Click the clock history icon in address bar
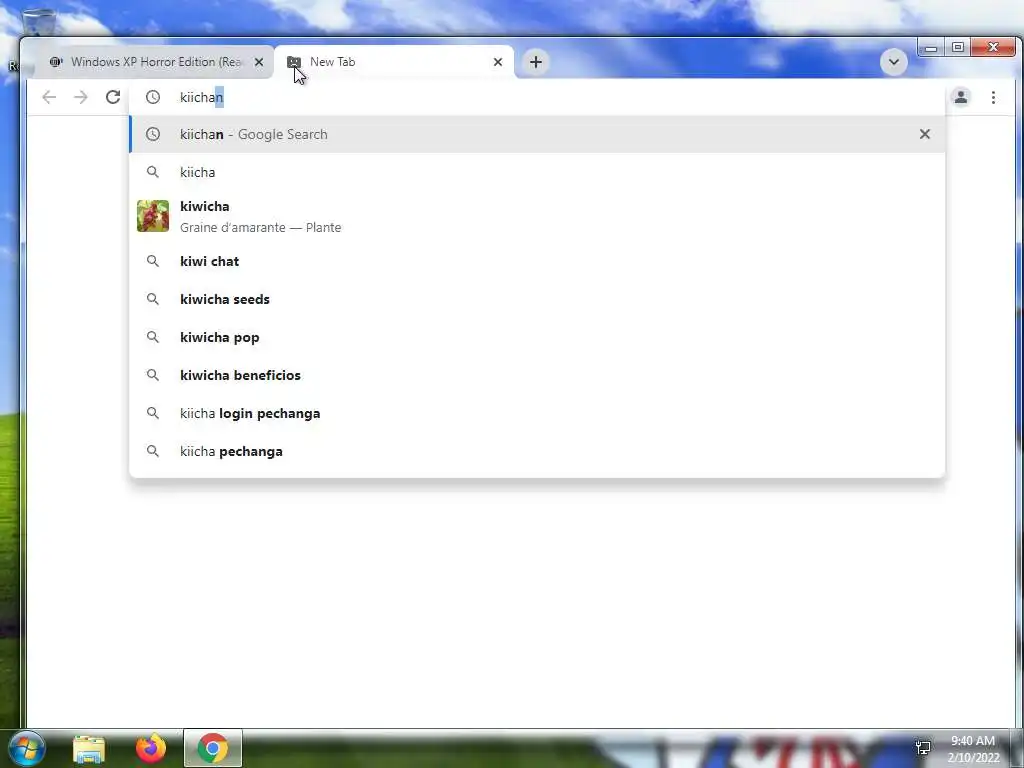 click(x=153, y=97)
